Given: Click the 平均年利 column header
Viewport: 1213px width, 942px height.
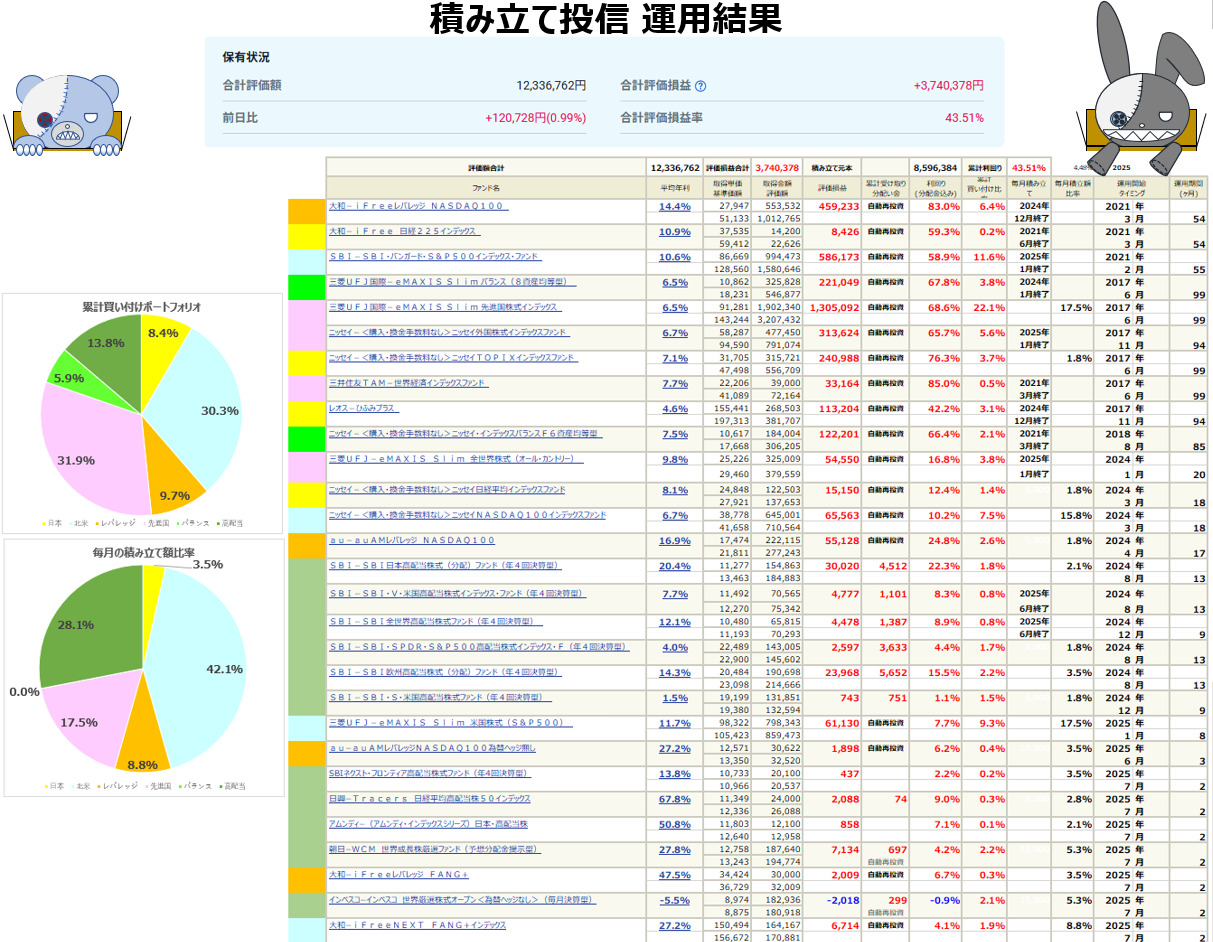Looking at the screenshot, I should pos(675,187).
